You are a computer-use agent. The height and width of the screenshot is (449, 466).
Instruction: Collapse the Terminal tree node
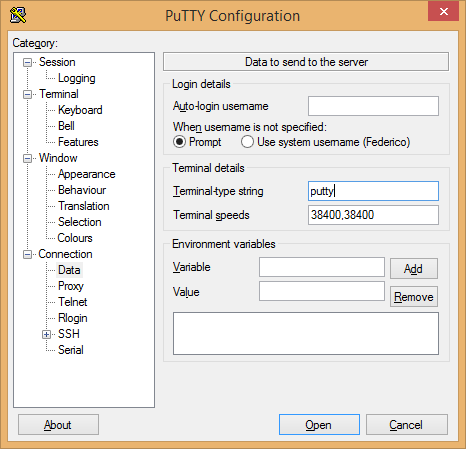pyautogui.click(x=27, y=94)
